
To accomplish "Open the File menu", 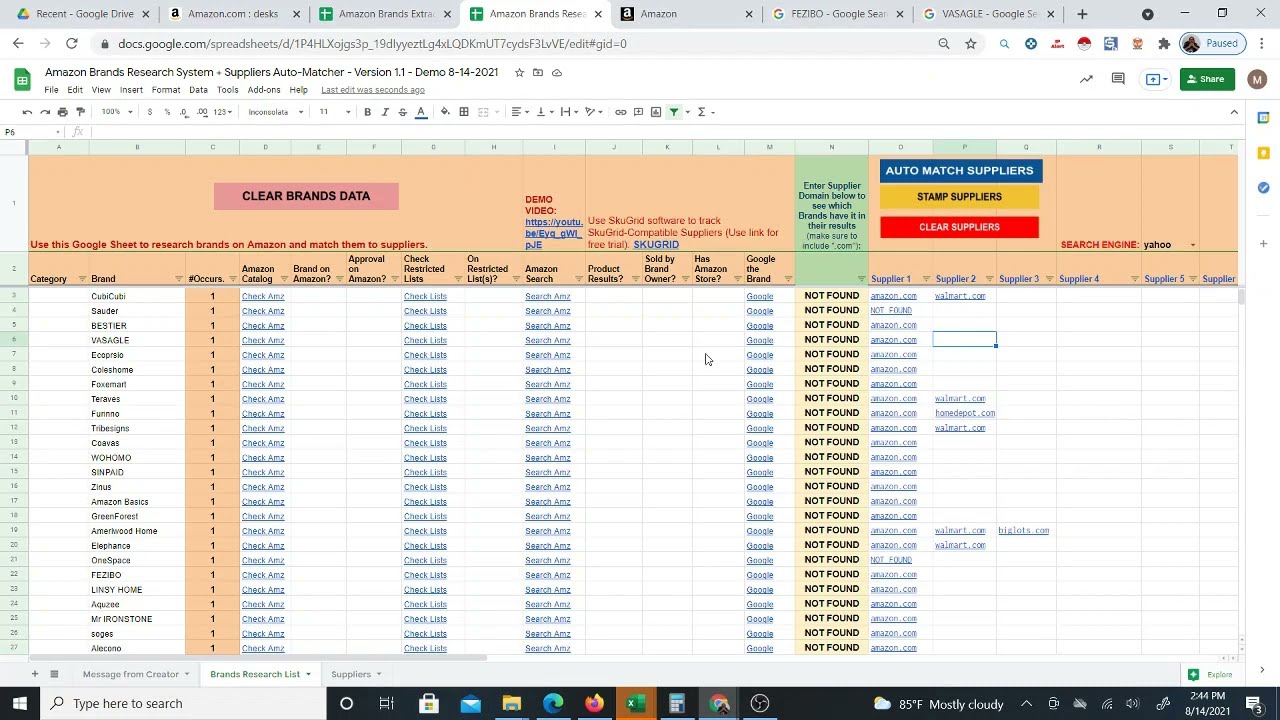I will click(x=51, y=90).
